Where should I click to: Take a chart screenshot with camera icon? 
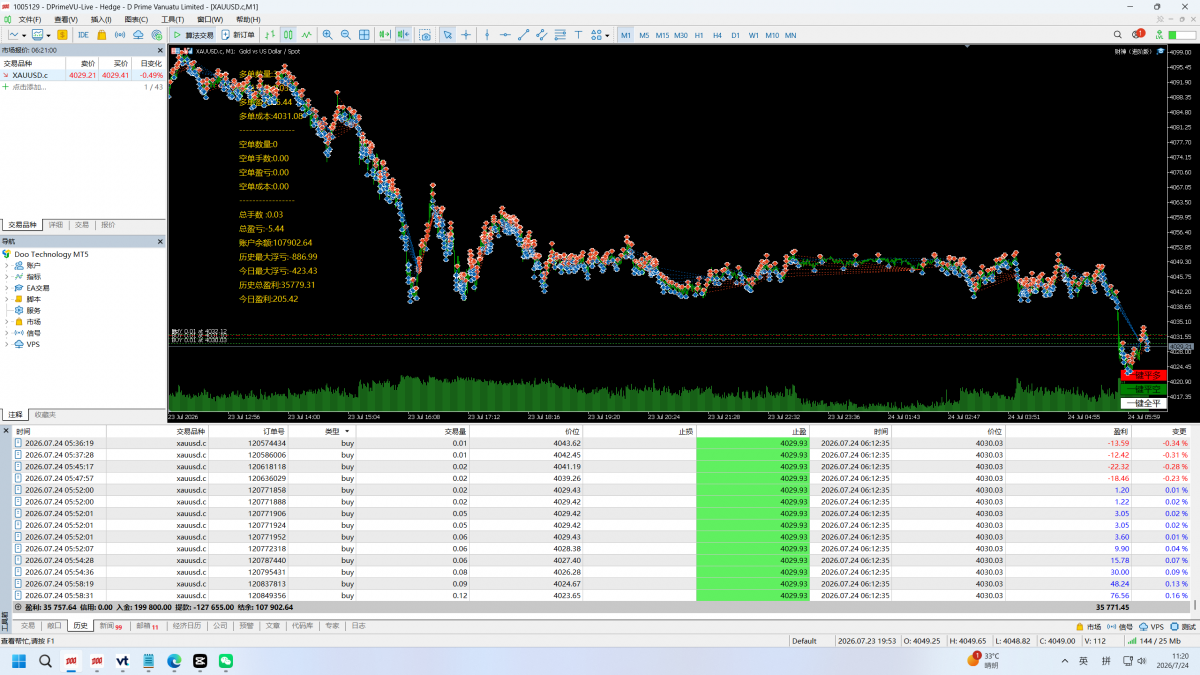[425, 35]
